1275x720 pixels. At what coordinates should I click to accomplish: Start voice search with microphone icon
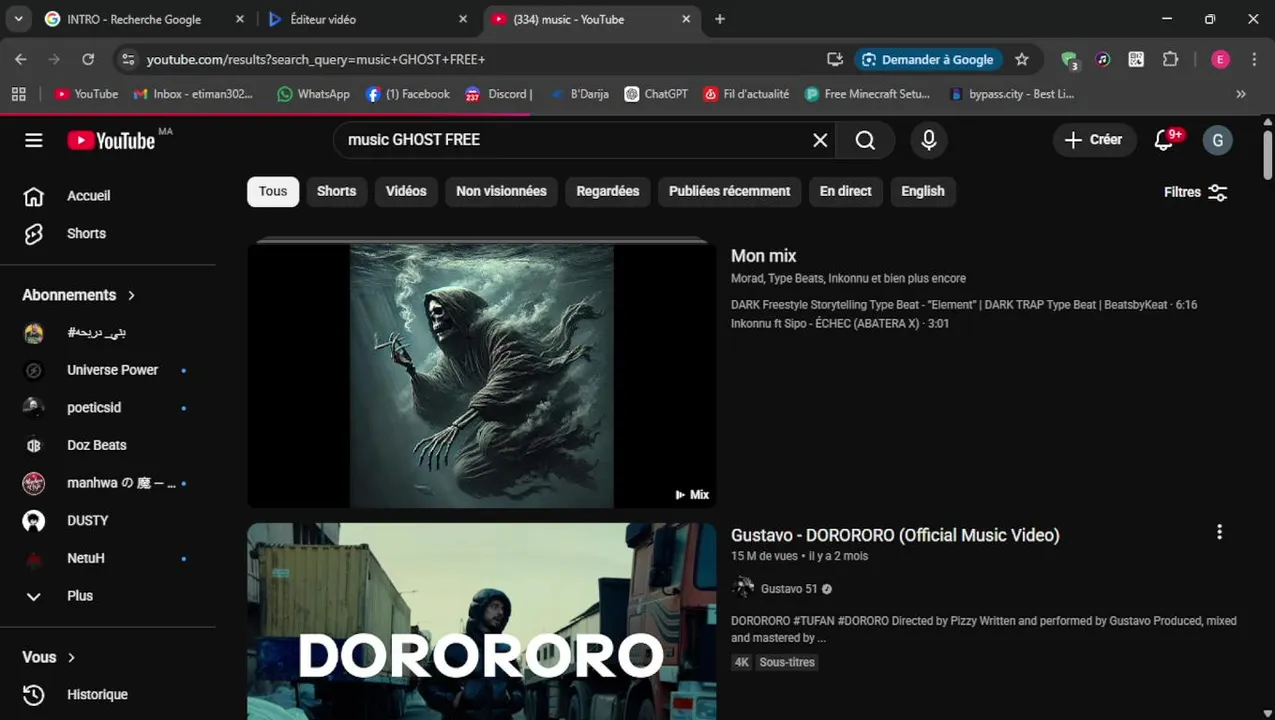click(929, 140)
